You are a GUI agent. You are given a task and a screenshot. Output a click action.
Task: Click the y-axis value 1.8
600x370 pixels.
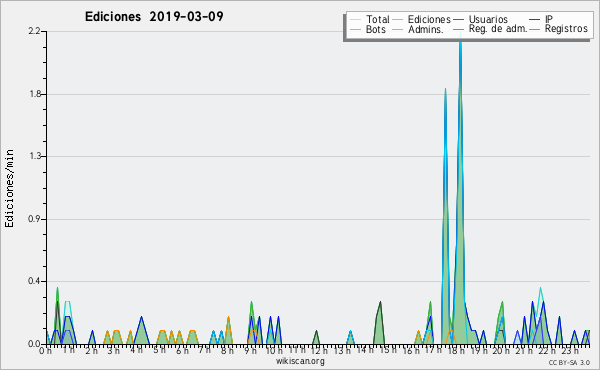pyautogui.click(x=34, y=94)
